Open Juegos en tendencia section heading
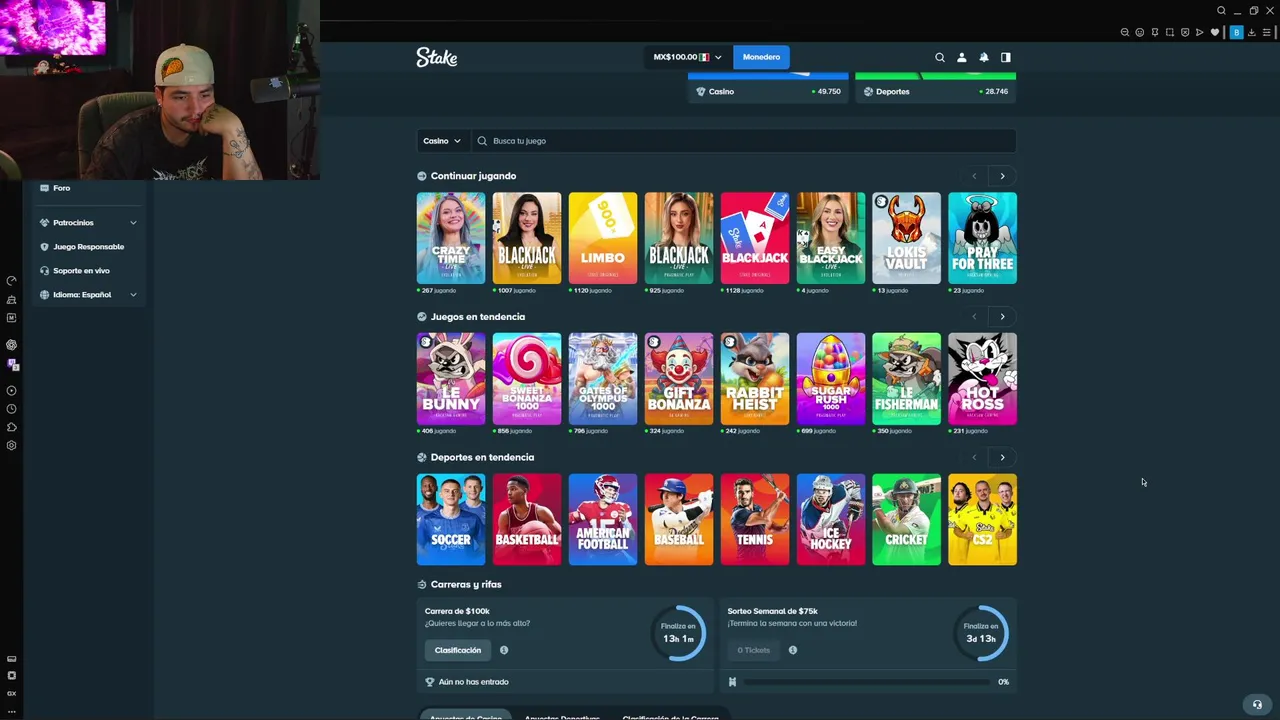Screen dimensions: 1280x720 click(478, 317)
